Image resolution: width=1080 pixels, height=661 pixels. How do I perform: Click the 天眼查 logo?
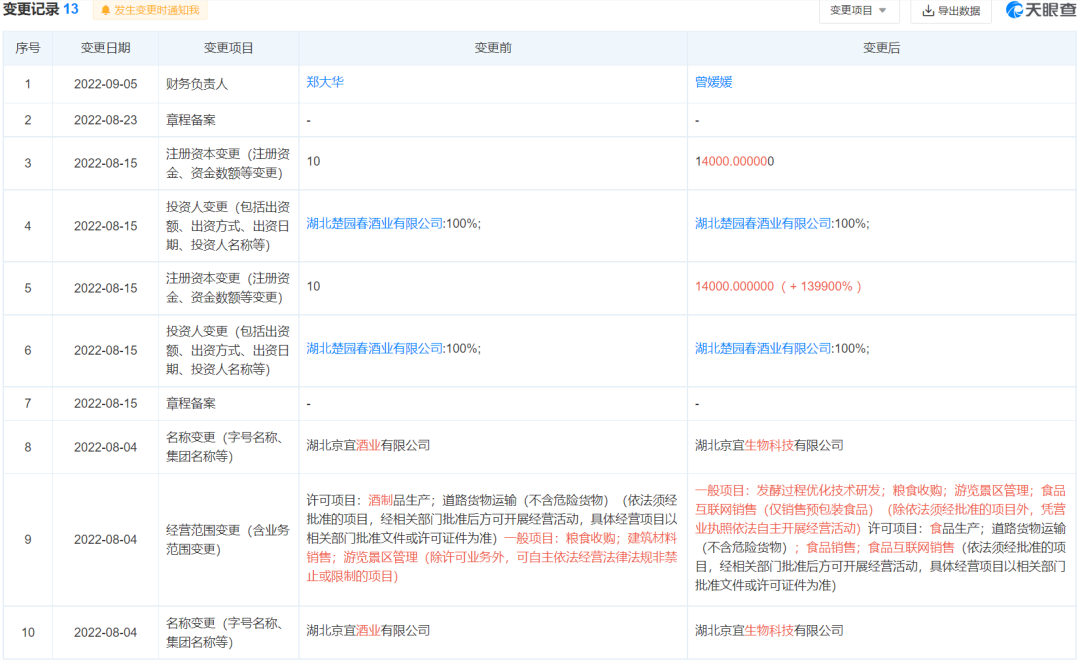coord(1039,11)
